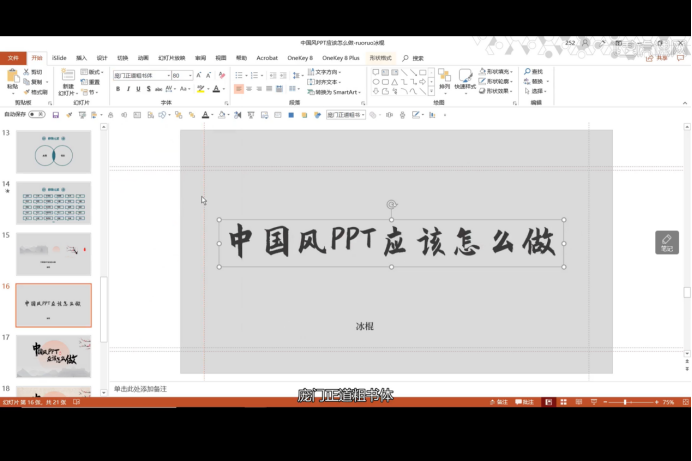The image size is (692, 461).
Task: Toggle Strikethrough abc button
Action: tap(158, 89)
